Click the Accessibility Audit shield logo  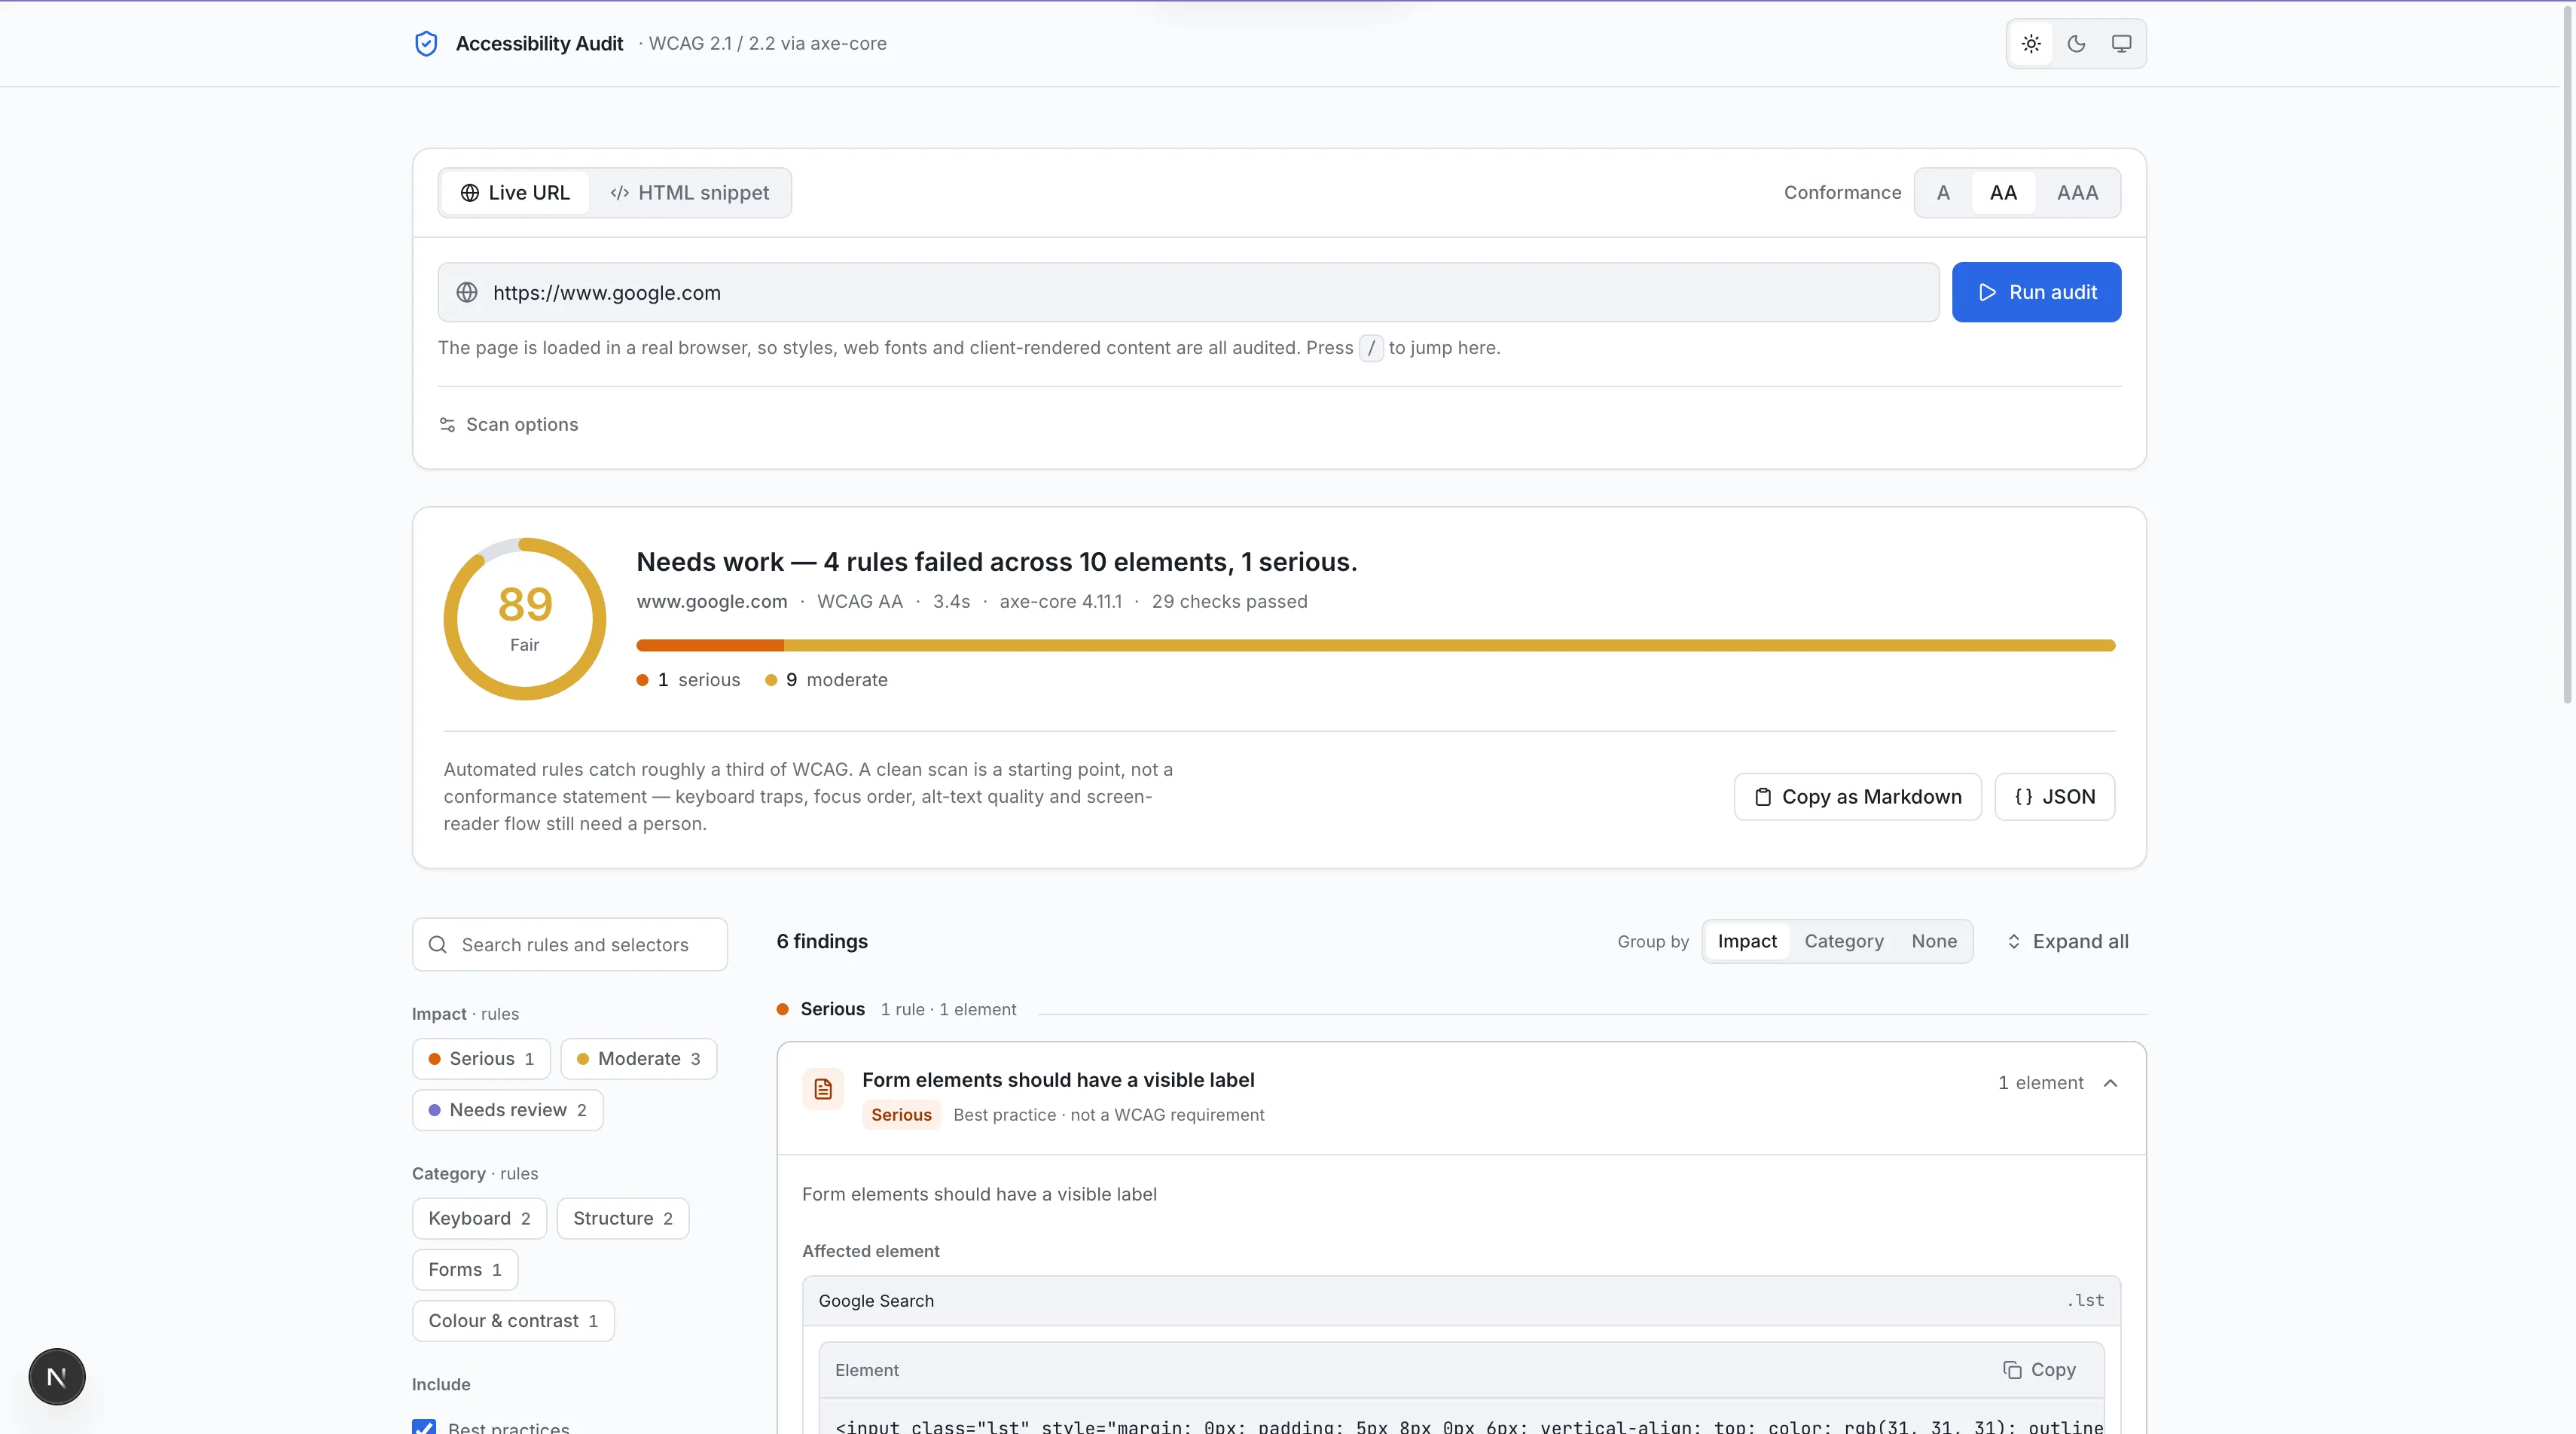pyautogui.click(x=426, y=44)
